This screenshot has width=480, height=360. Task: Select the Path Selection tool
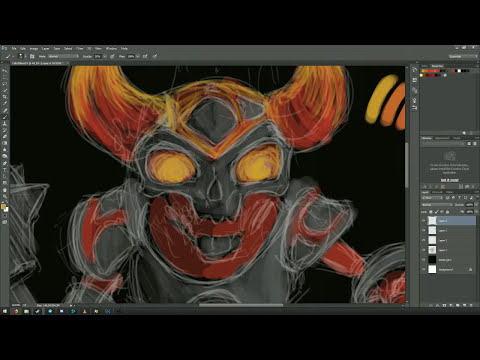pos(5,176)
